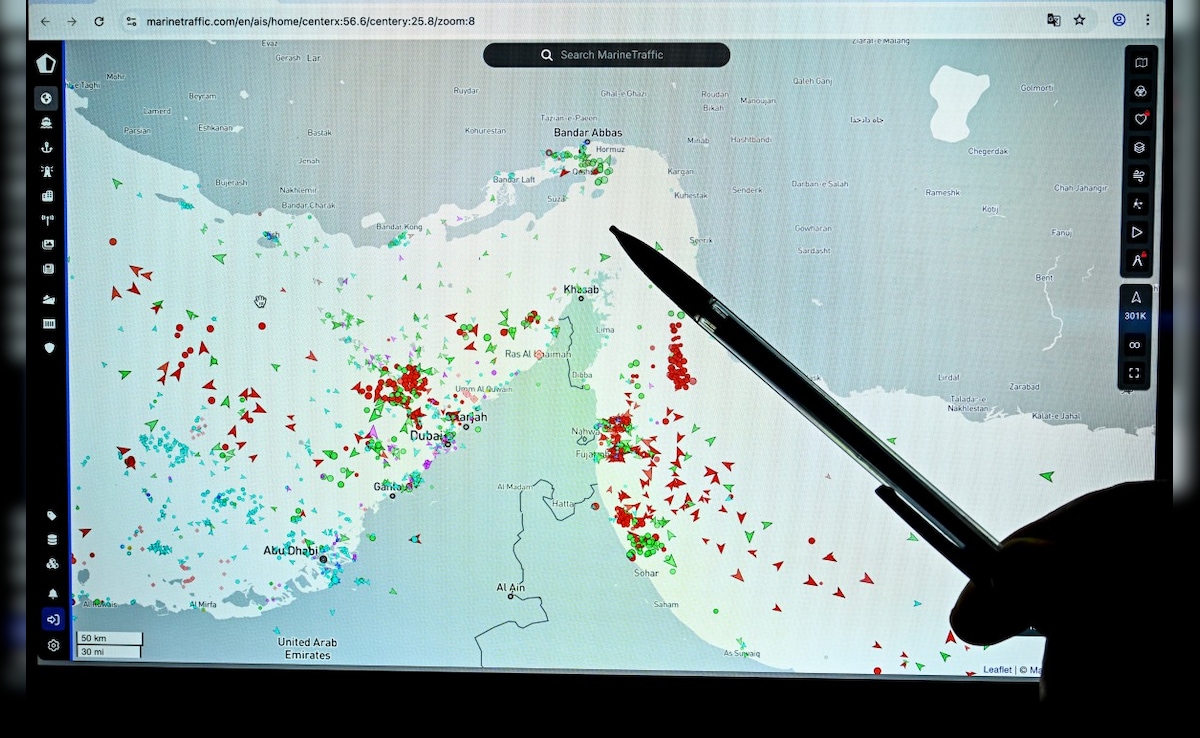Open the photos gallery icon in sidebar
This screenshot has height=738, width=1200.
(47, 244)
